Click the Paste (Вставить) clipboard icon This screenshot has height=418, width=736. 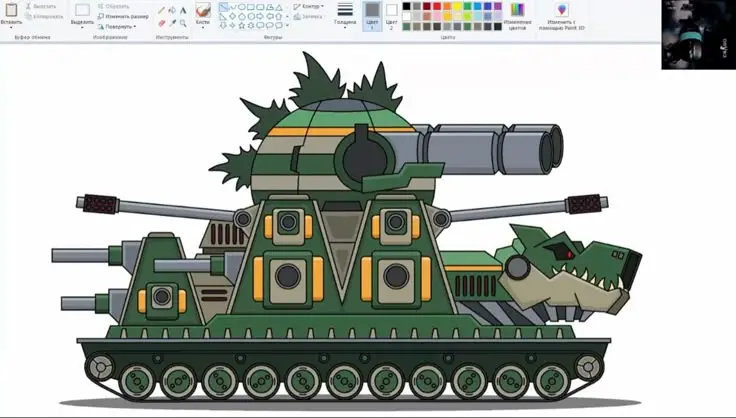coord(11,9)
